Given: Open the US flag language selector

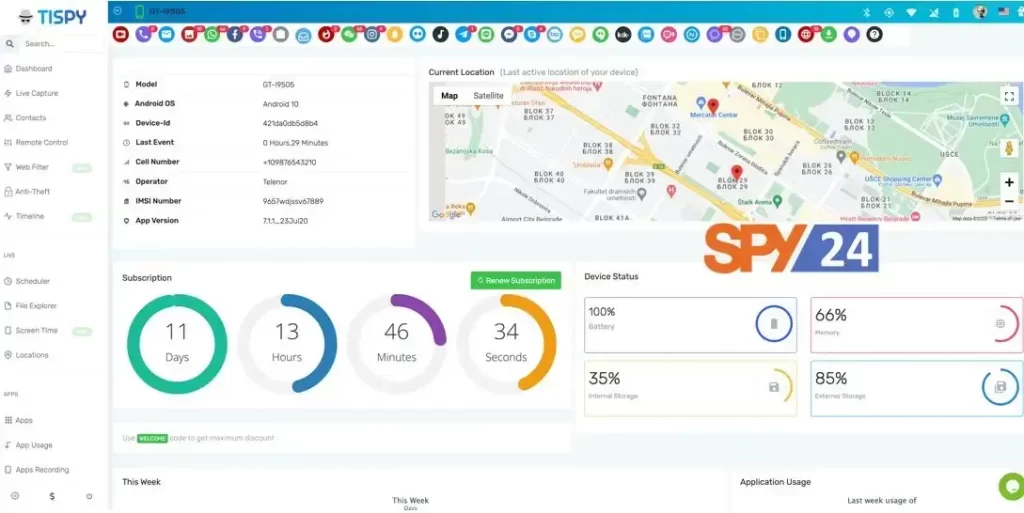Looking at the screenshot, I should point(1003,12).
